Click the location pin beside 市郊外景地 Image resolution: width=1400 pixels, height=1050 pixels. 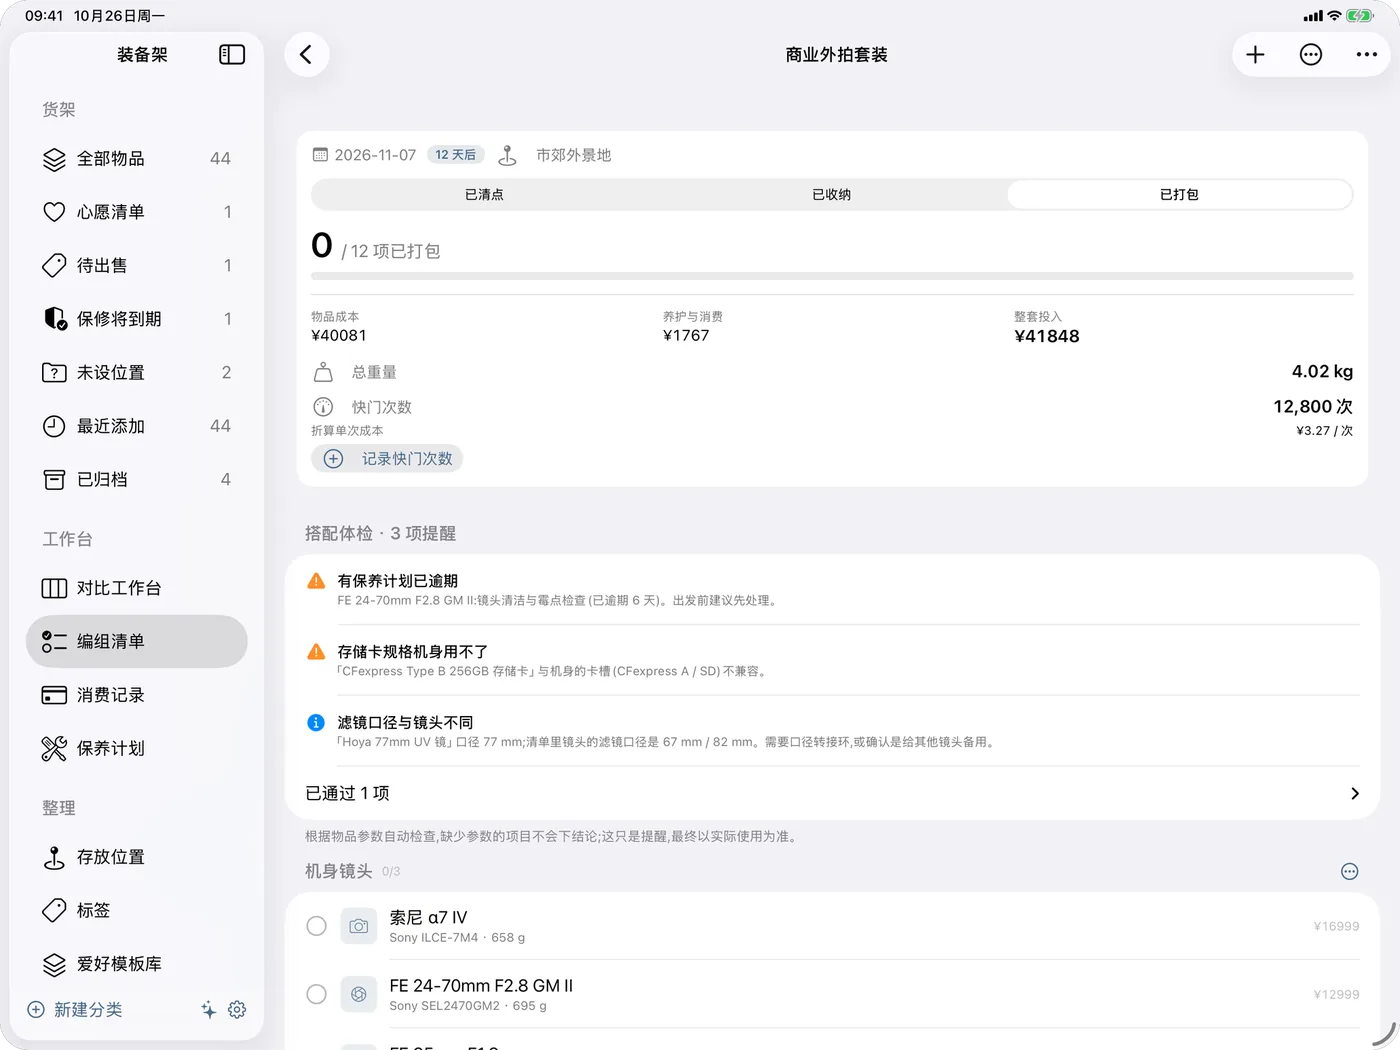[508, 155]
